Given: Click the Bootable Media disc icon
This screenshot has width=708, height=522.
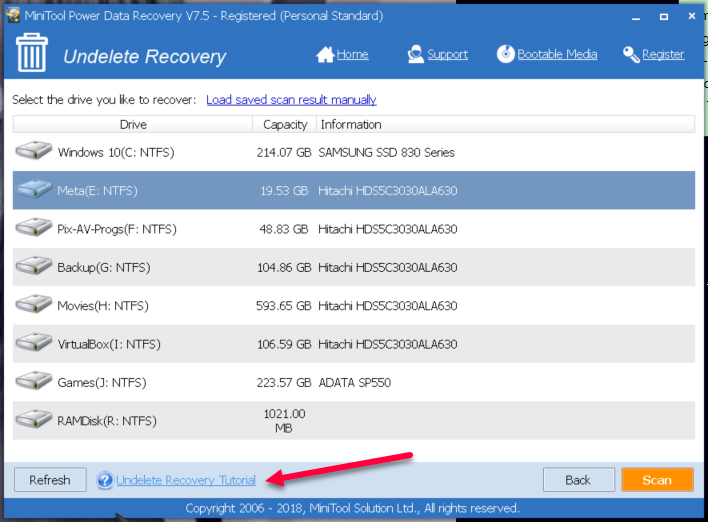Looking at the screenshot, I should [x=505, y=54].
